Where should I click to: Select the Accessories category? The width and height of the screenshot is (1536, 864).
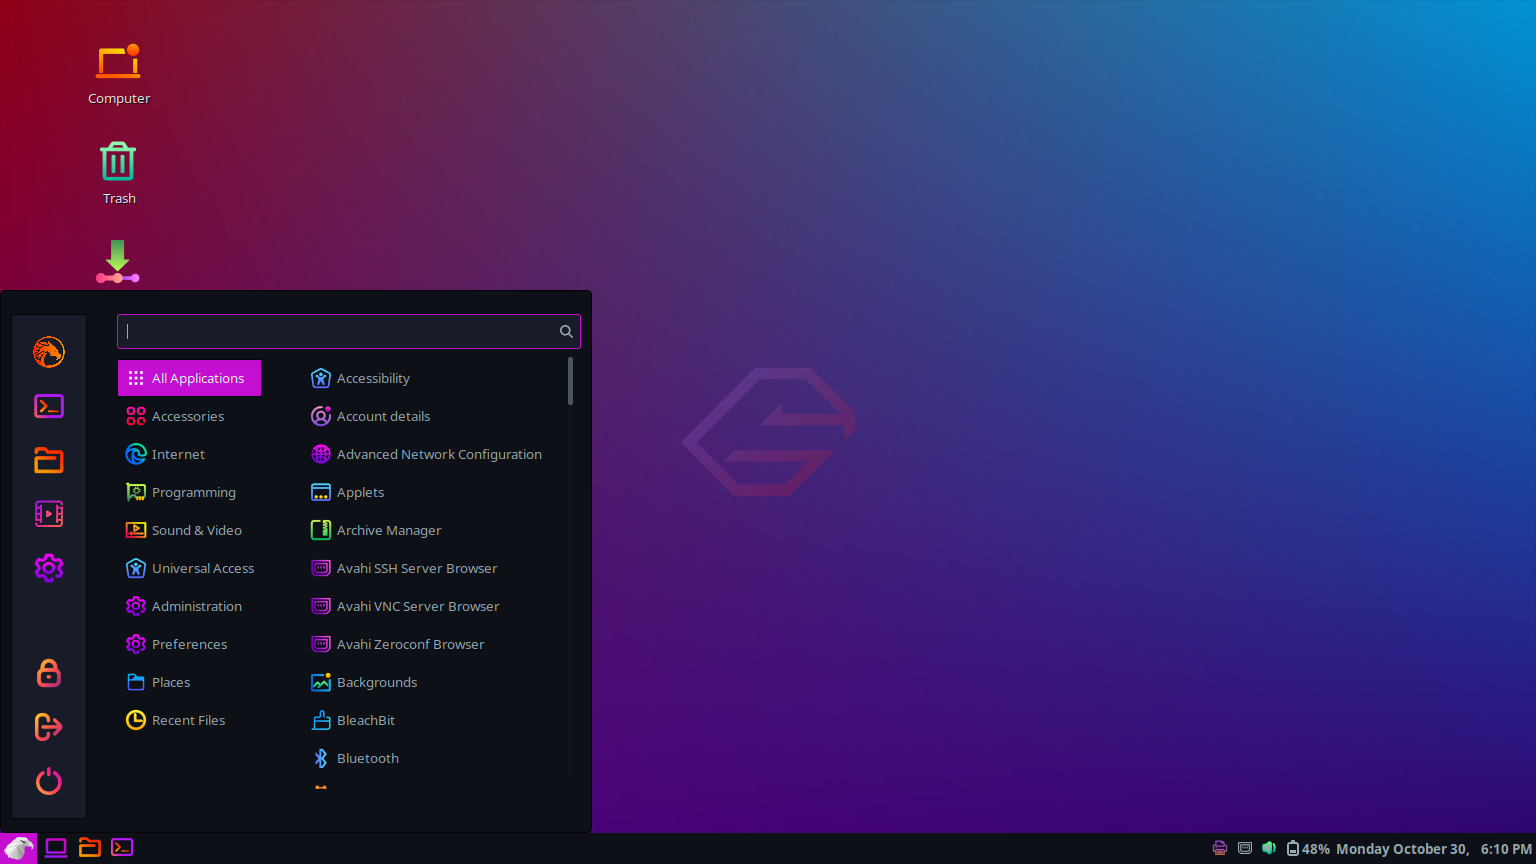(x=189, y=416)
